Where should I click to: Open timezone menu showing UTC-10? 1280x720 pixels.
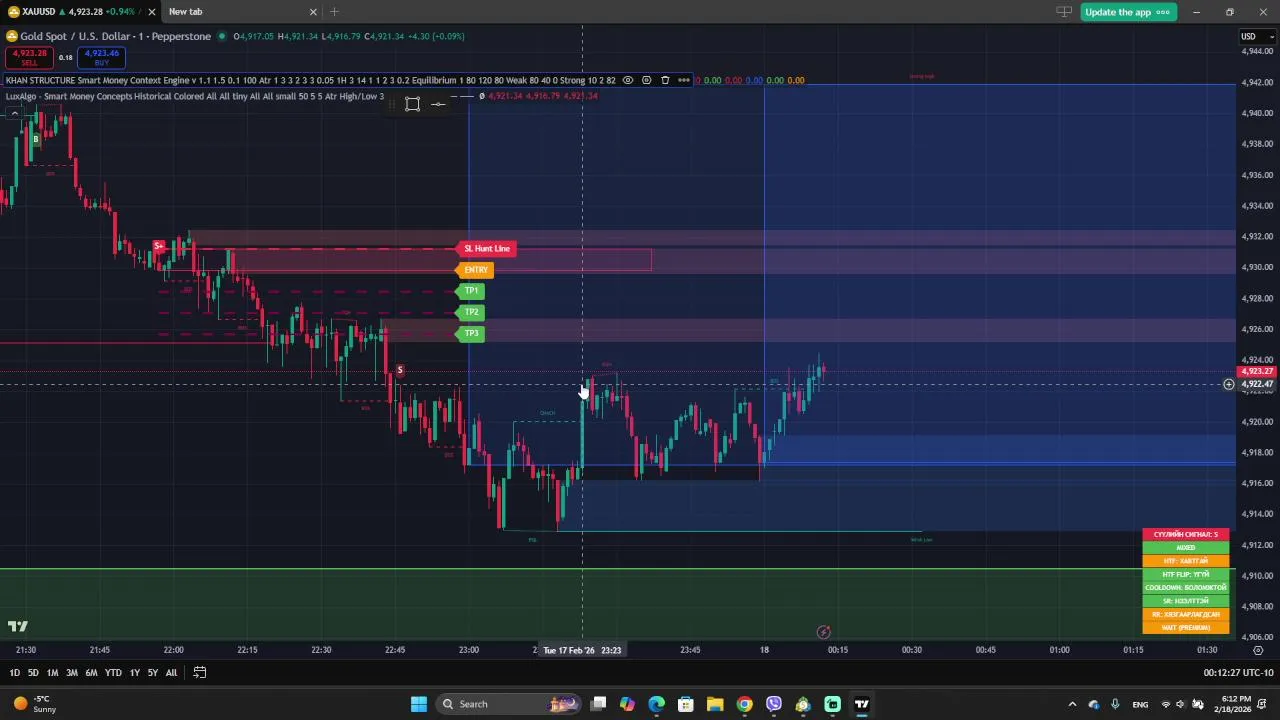point(1238,673)
